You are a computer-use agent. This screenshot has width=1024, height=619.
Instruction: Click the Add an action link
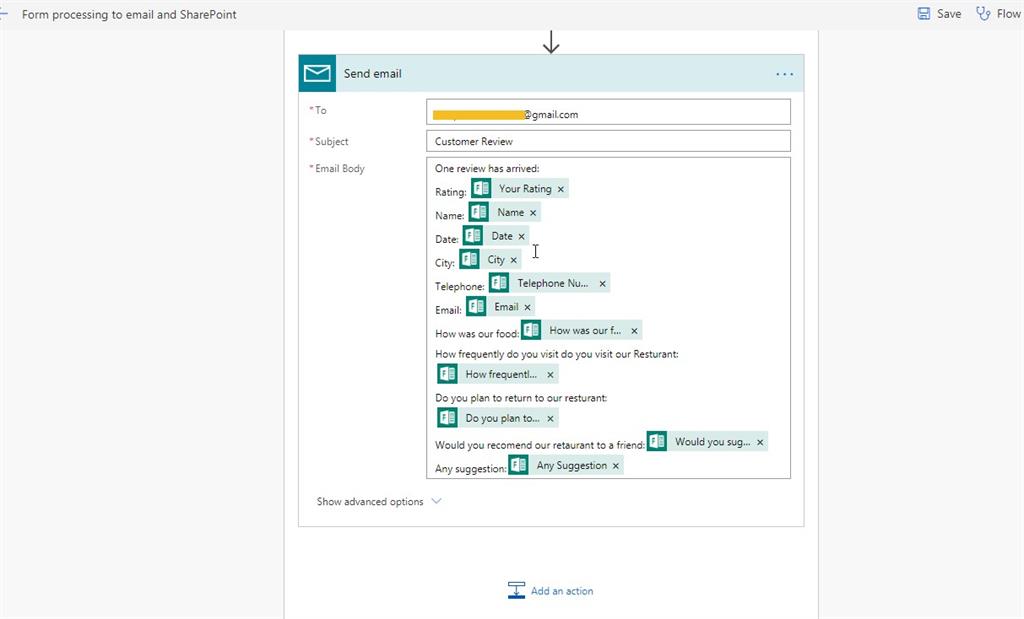562,591
